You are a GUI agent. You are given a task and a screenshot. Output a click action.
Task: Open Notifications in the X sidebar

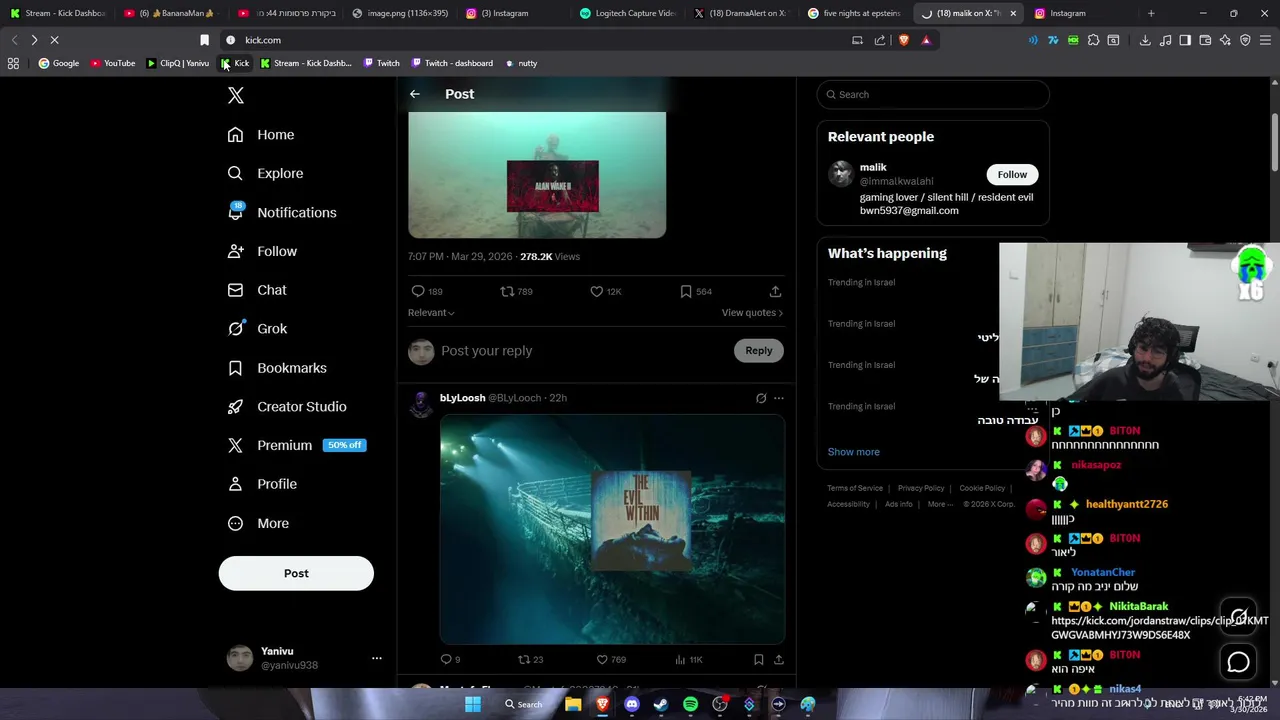[282, 212]
